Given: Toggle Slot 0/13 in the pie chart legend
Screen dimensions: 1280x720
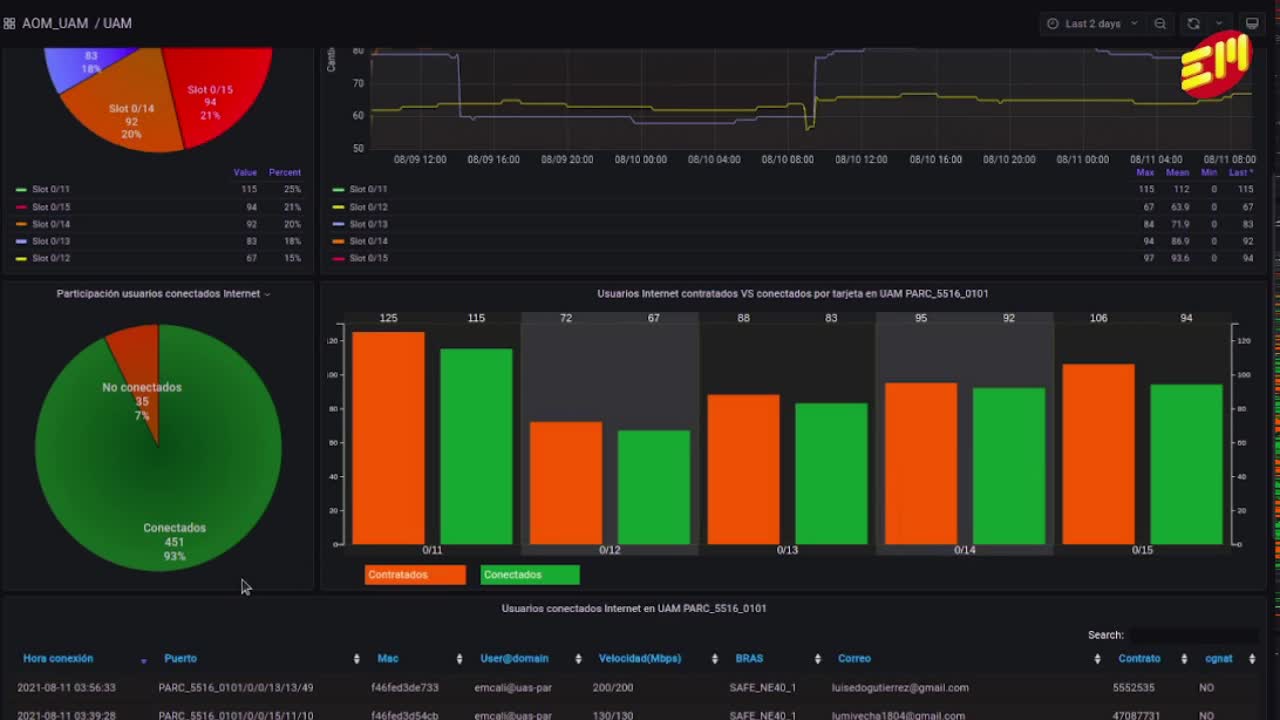Looking at the screenshot, I should (50, 241).
